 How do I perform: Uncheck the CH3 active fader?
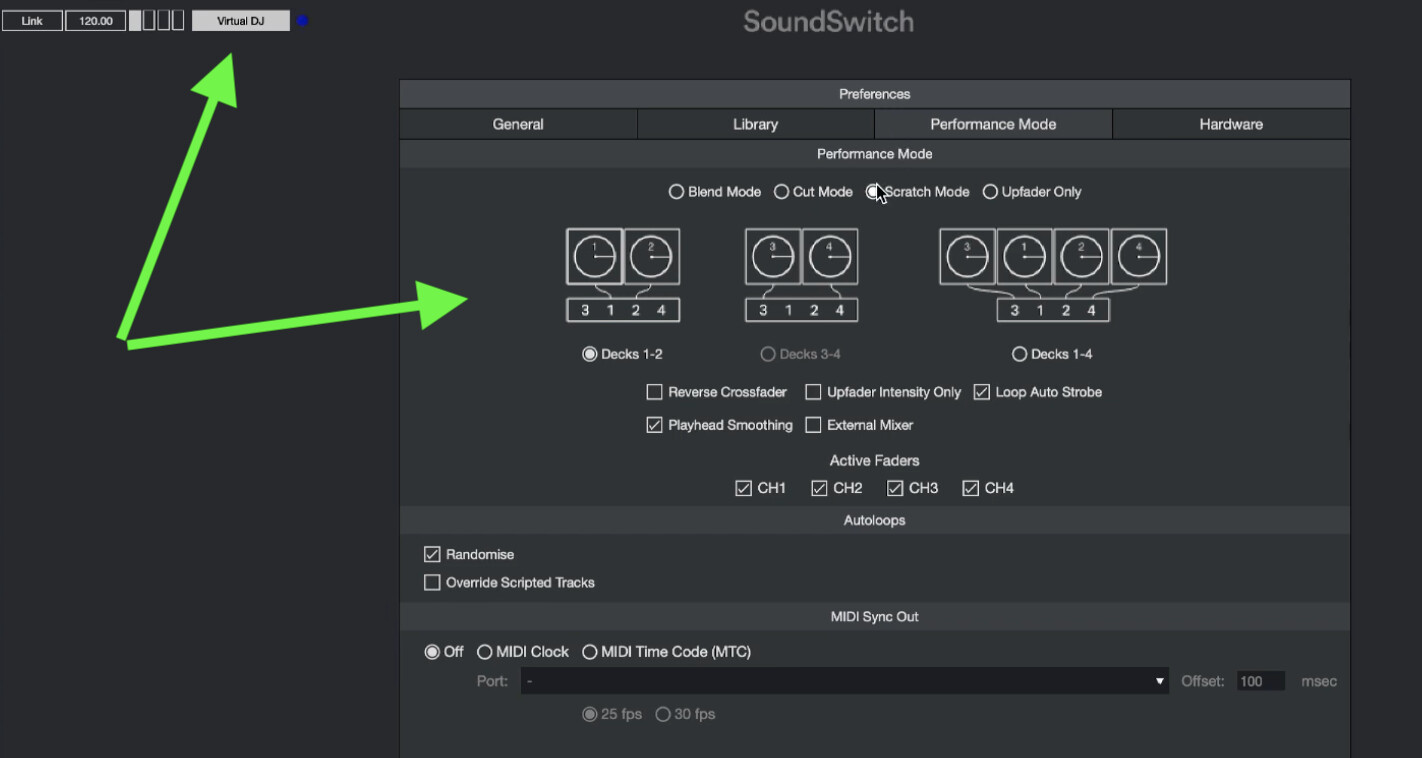tap(895, 488)
